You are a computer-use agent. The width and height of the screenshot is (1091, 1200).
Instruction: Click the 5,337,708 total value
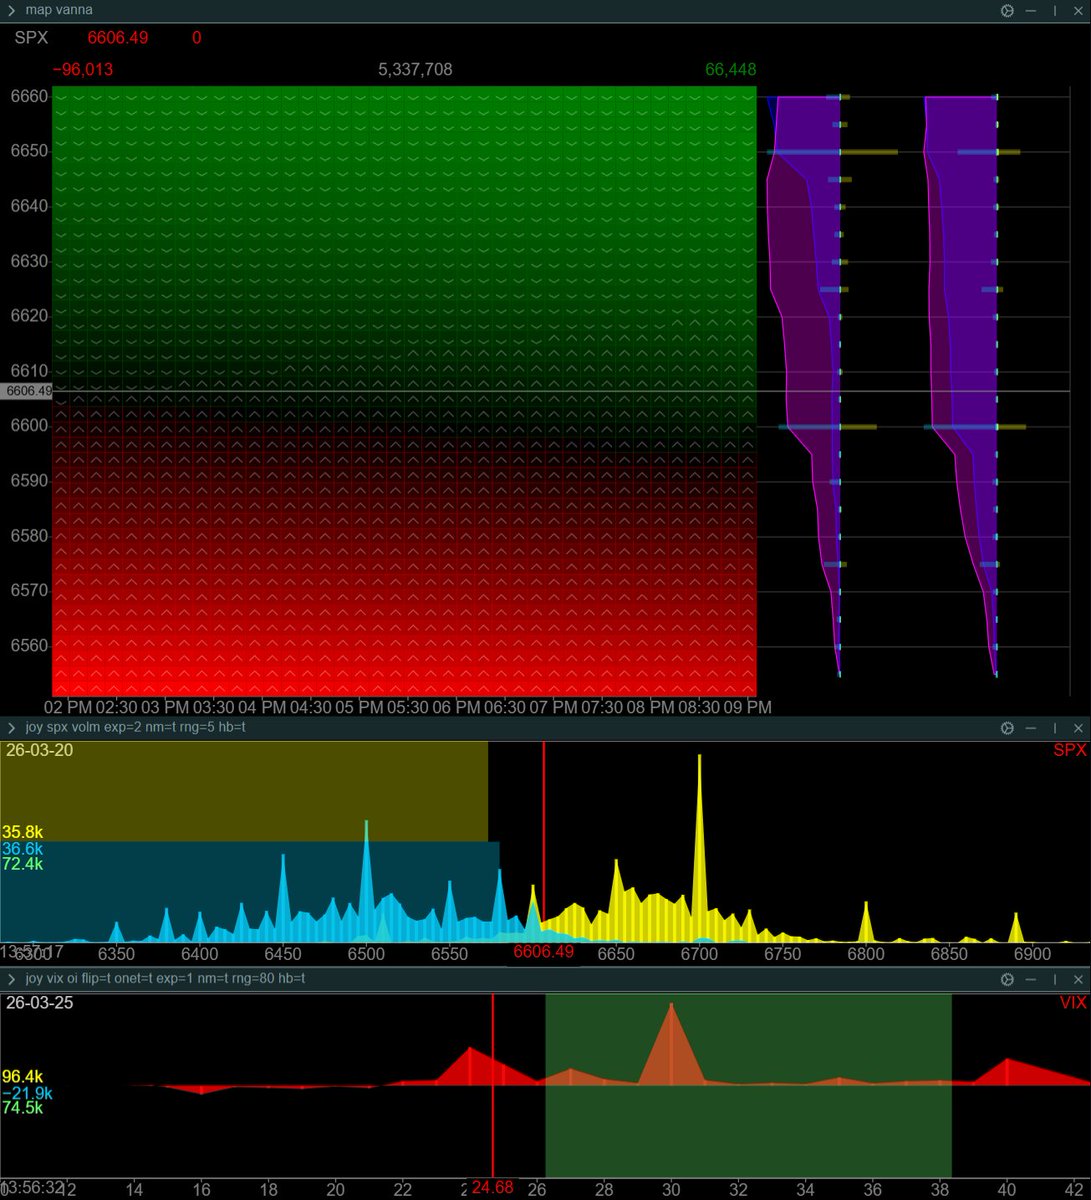pyautogui.click(x=415, y=69)
